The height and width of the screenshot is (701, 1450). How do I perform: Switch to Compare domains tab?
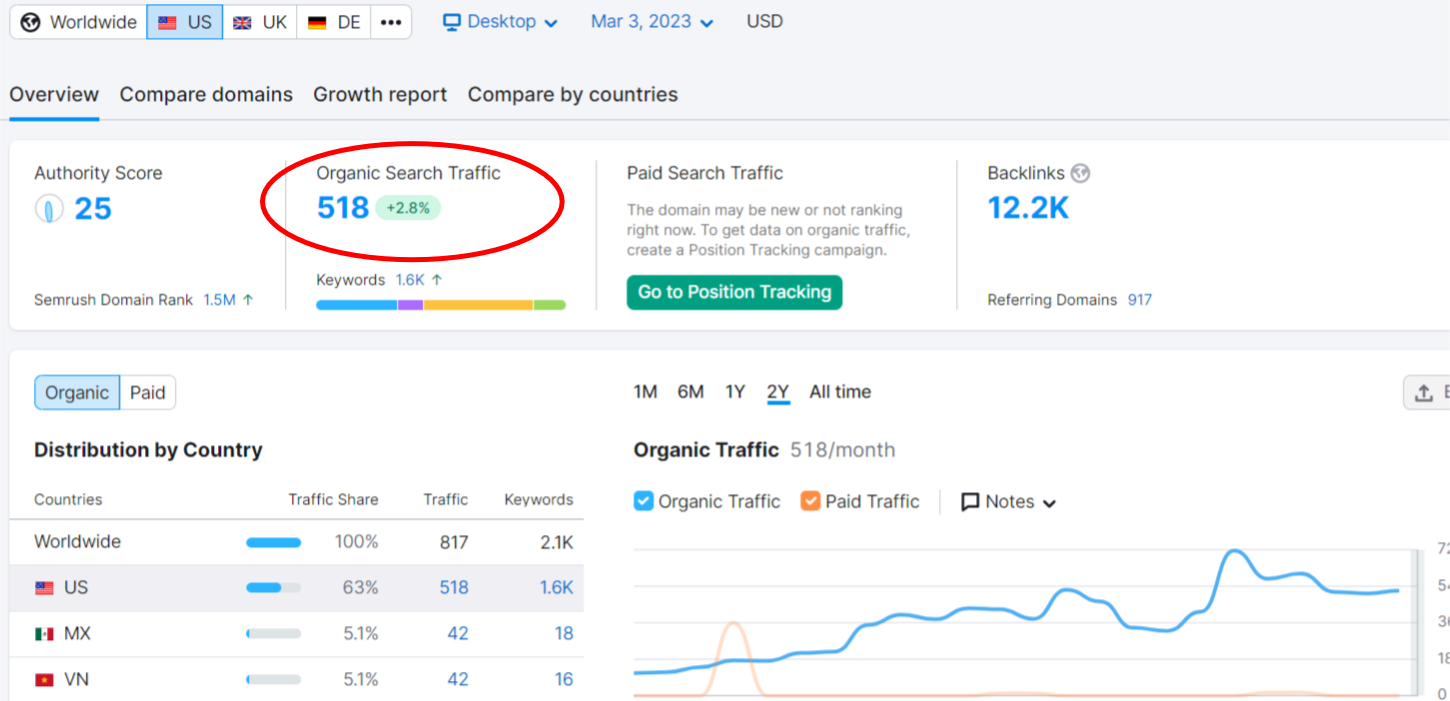click(206, 95)
